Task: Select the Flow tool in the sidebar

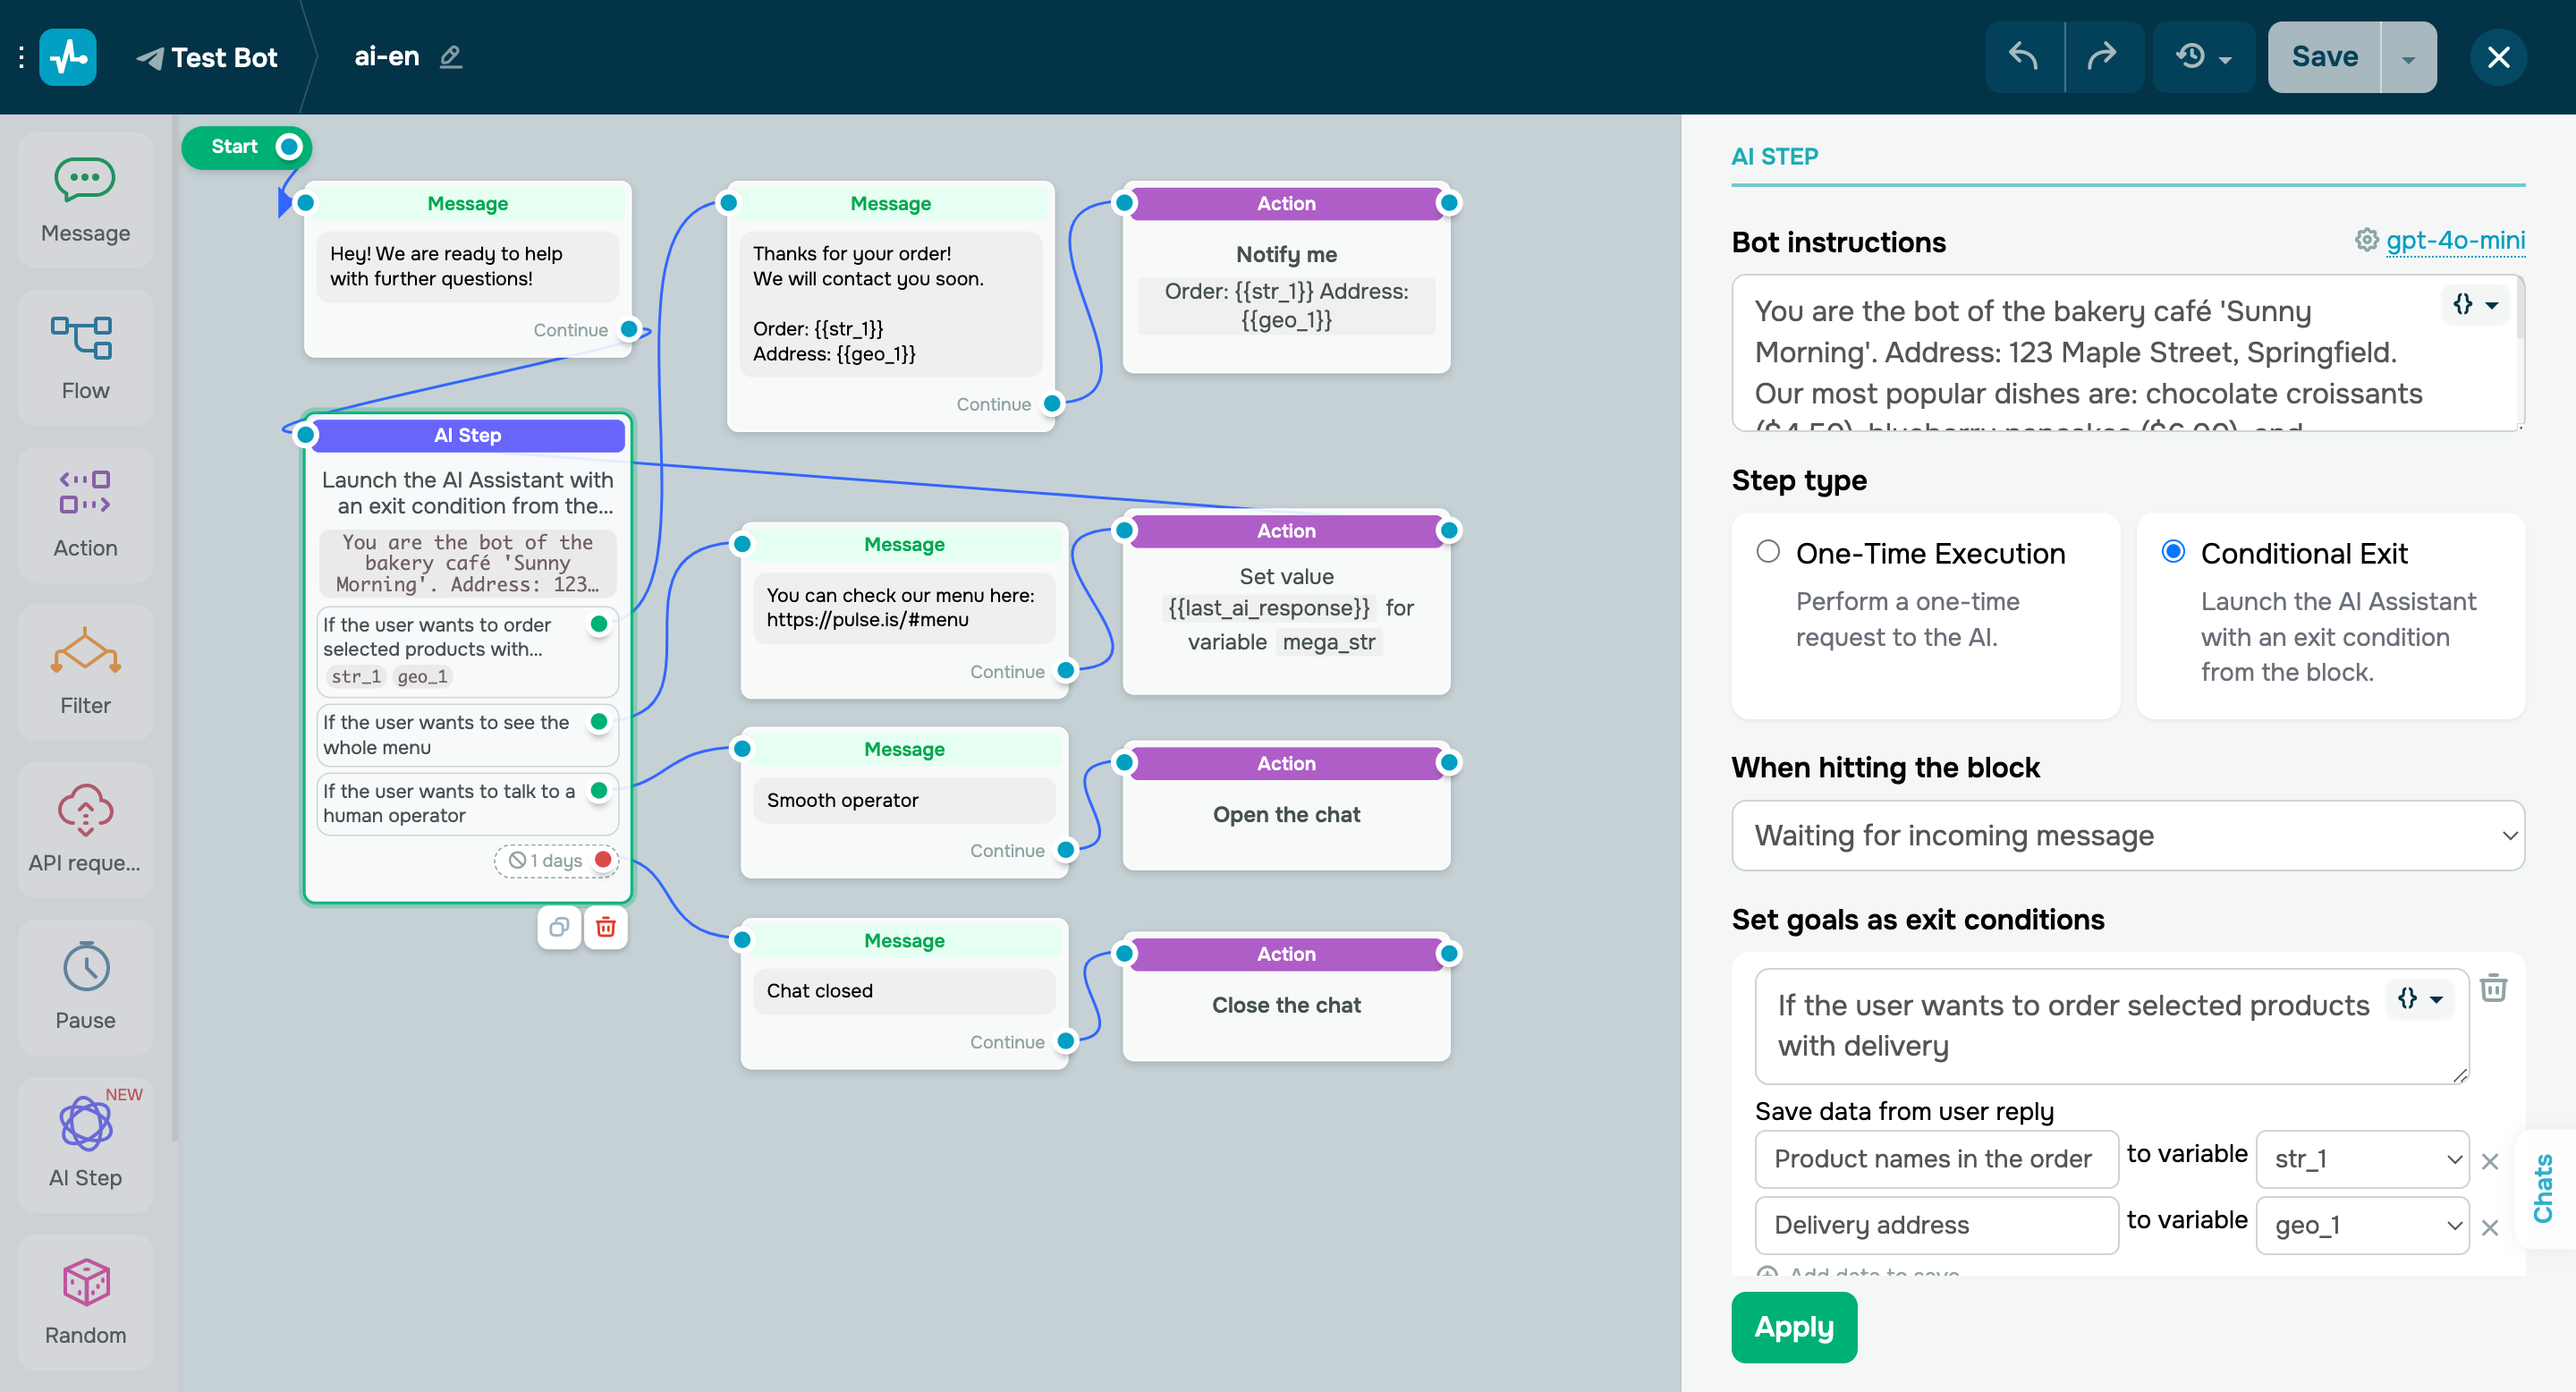Action: pos(85,356)
